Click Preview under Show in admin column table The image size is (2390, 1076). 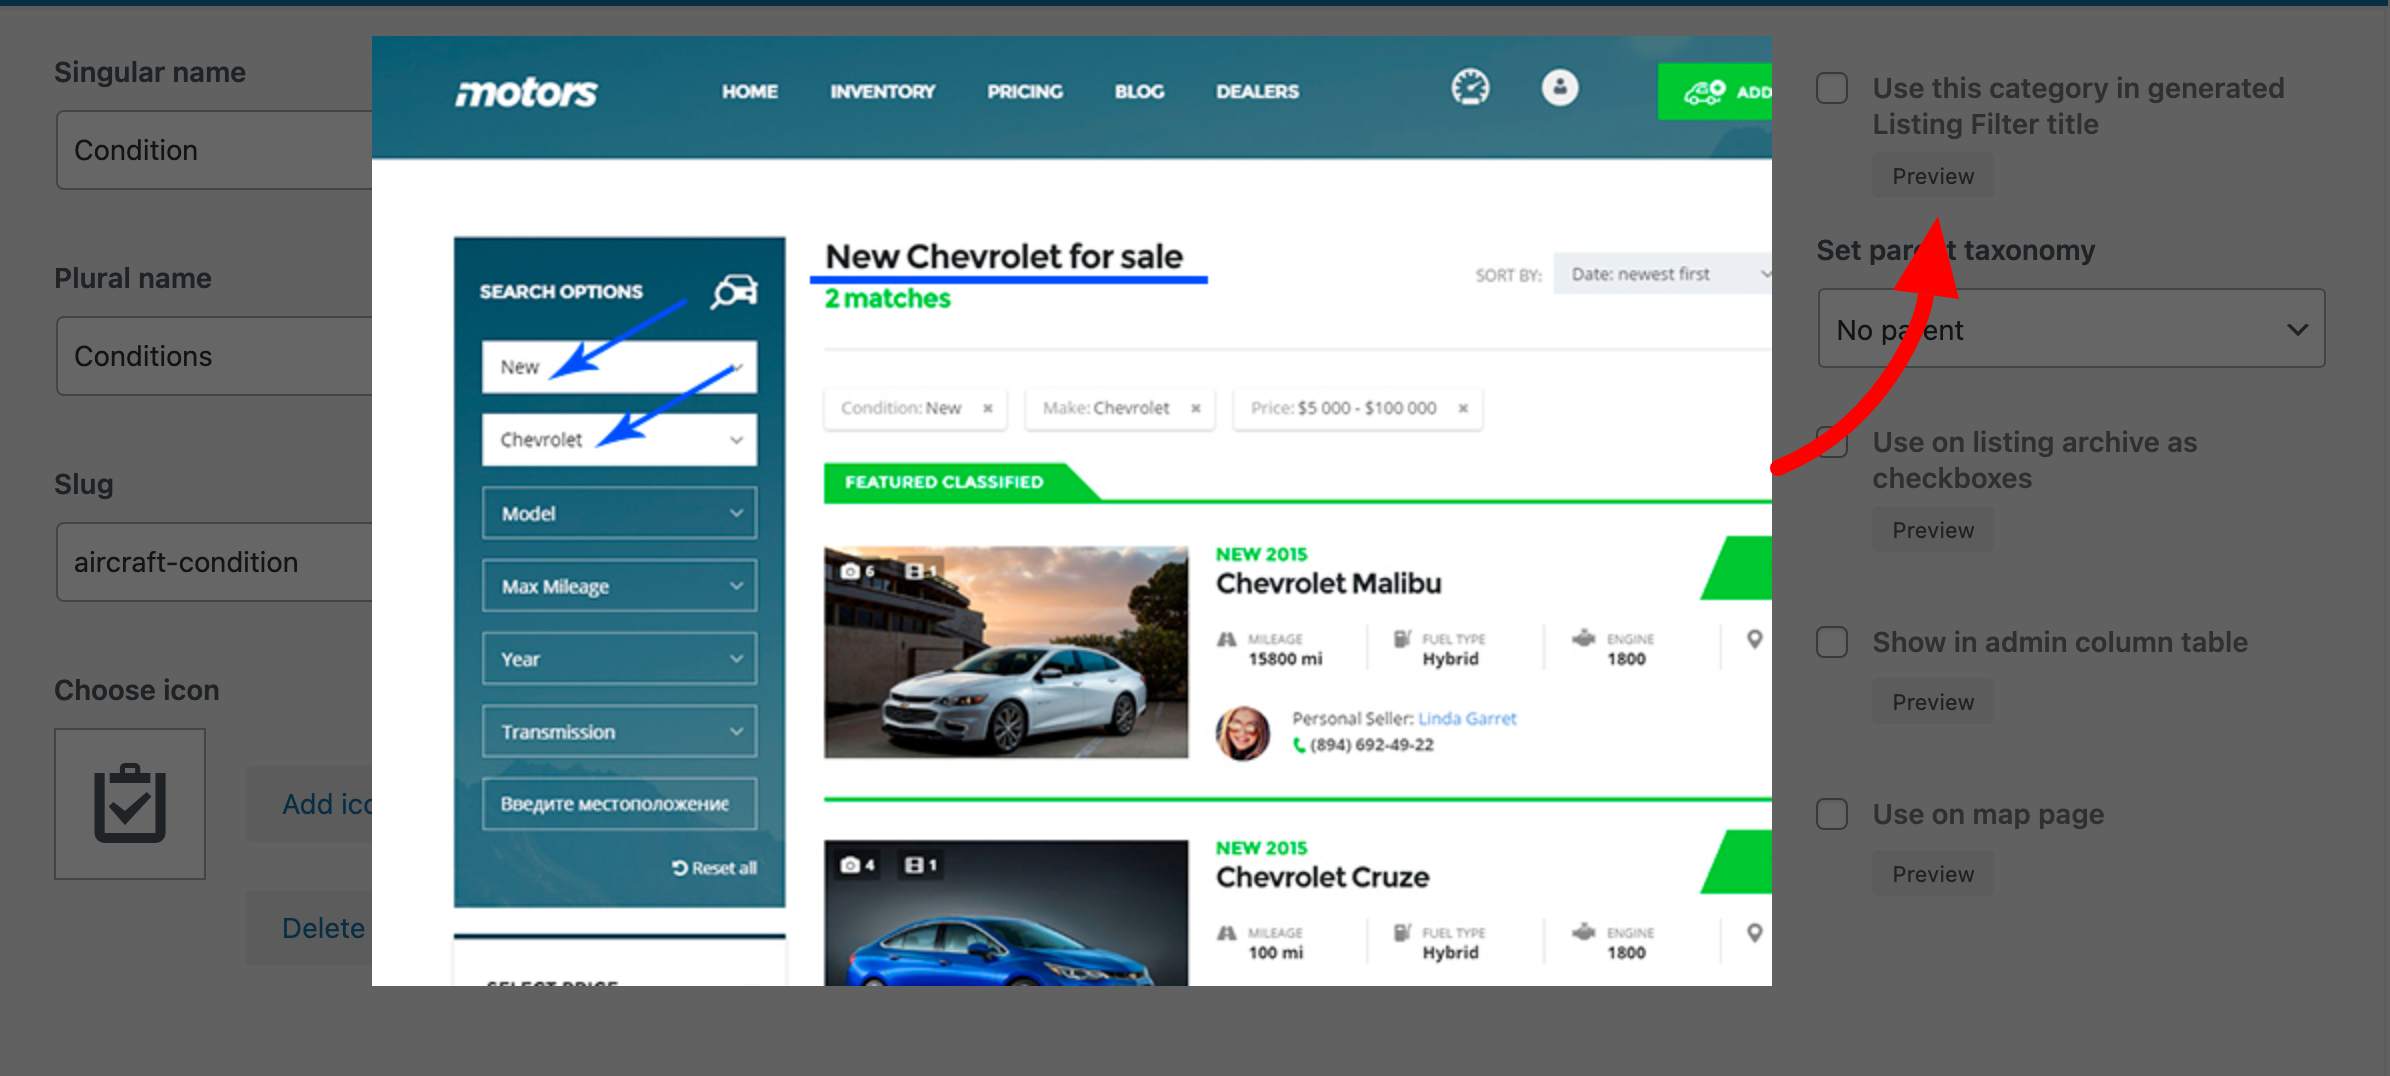tap(1932, 702)
